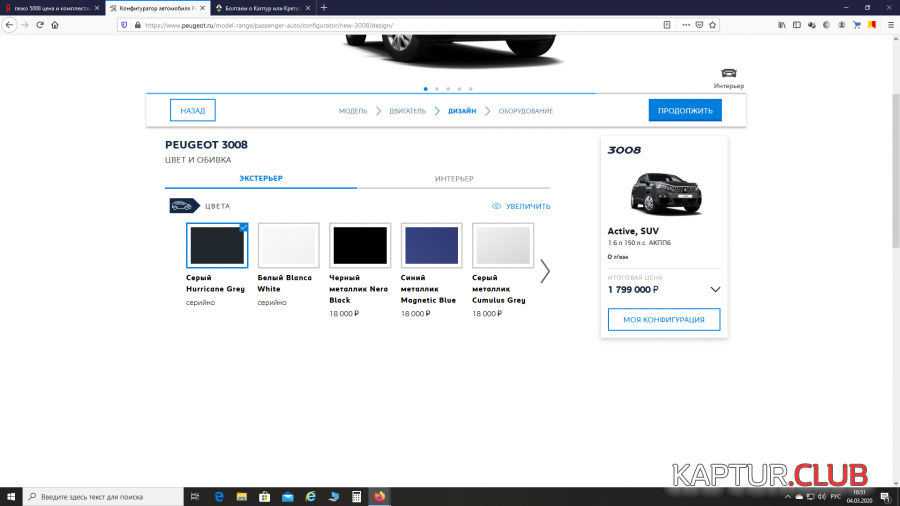Screen dimensions: 900x506
Task: Click the last carousel dot under the car
Action: click(x=471, y=89)
